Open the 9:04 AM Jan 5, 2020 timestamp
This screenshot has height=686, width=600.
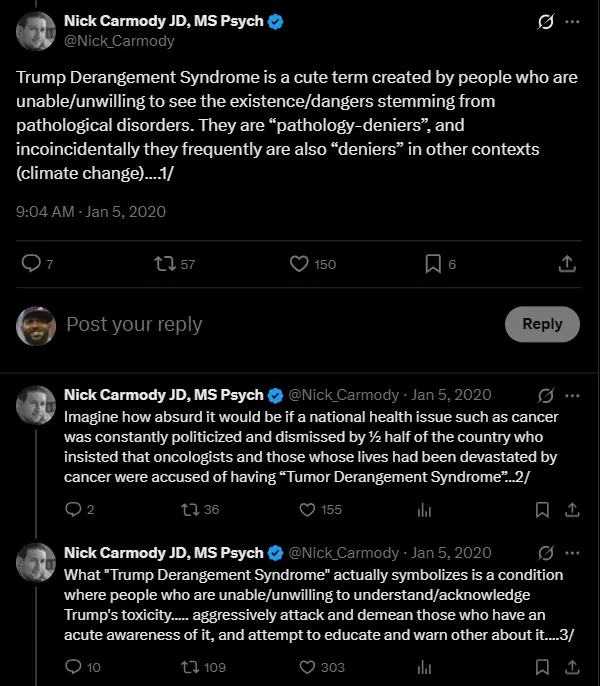click(x=91, y=212)
